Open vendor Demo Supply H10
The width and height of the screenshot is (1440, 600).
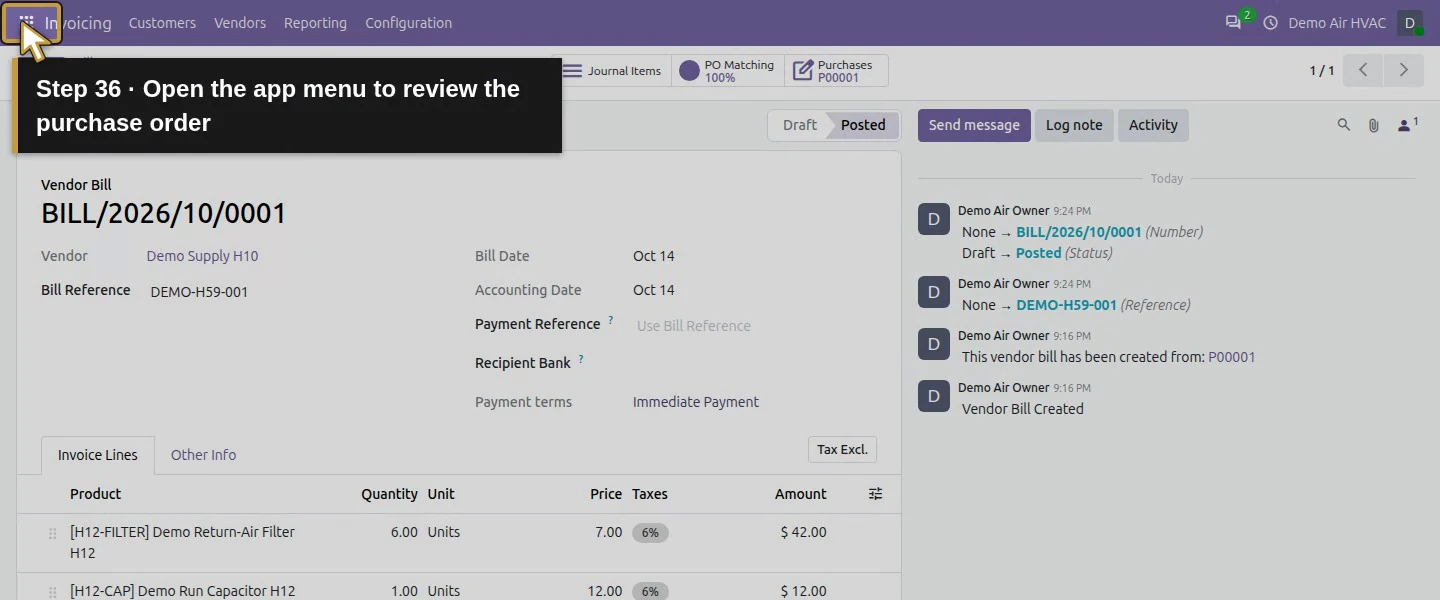tap(202, 256)
